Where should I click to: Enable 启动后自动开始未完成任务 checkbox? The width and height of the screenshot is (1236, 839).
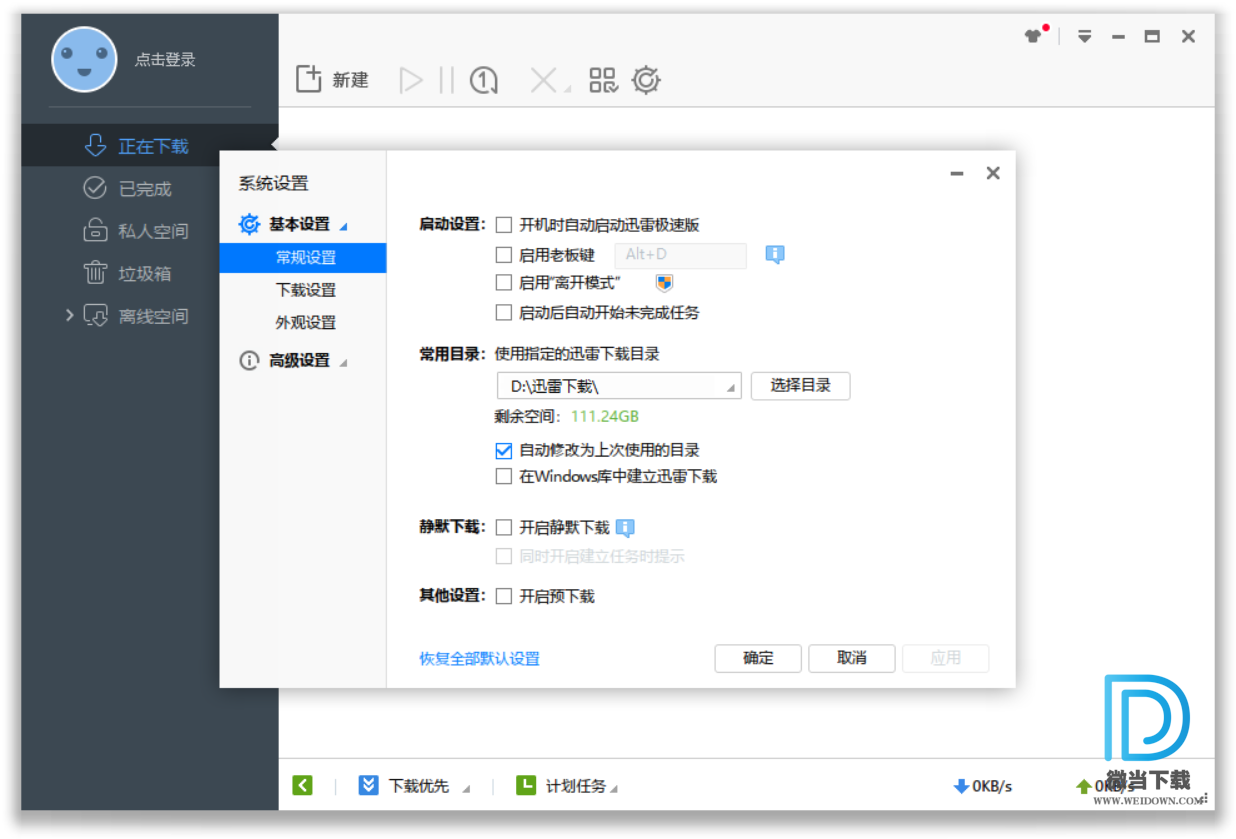[504, 312]
